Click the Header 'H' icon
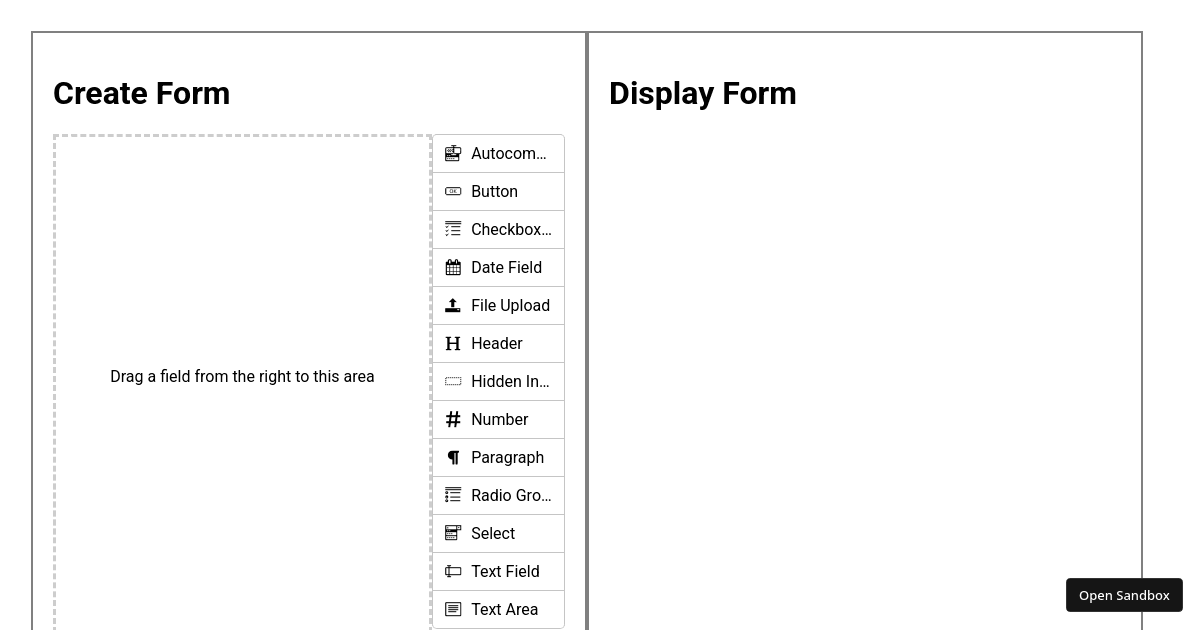Screen dimensions: 1200x630 coord(453,343)
